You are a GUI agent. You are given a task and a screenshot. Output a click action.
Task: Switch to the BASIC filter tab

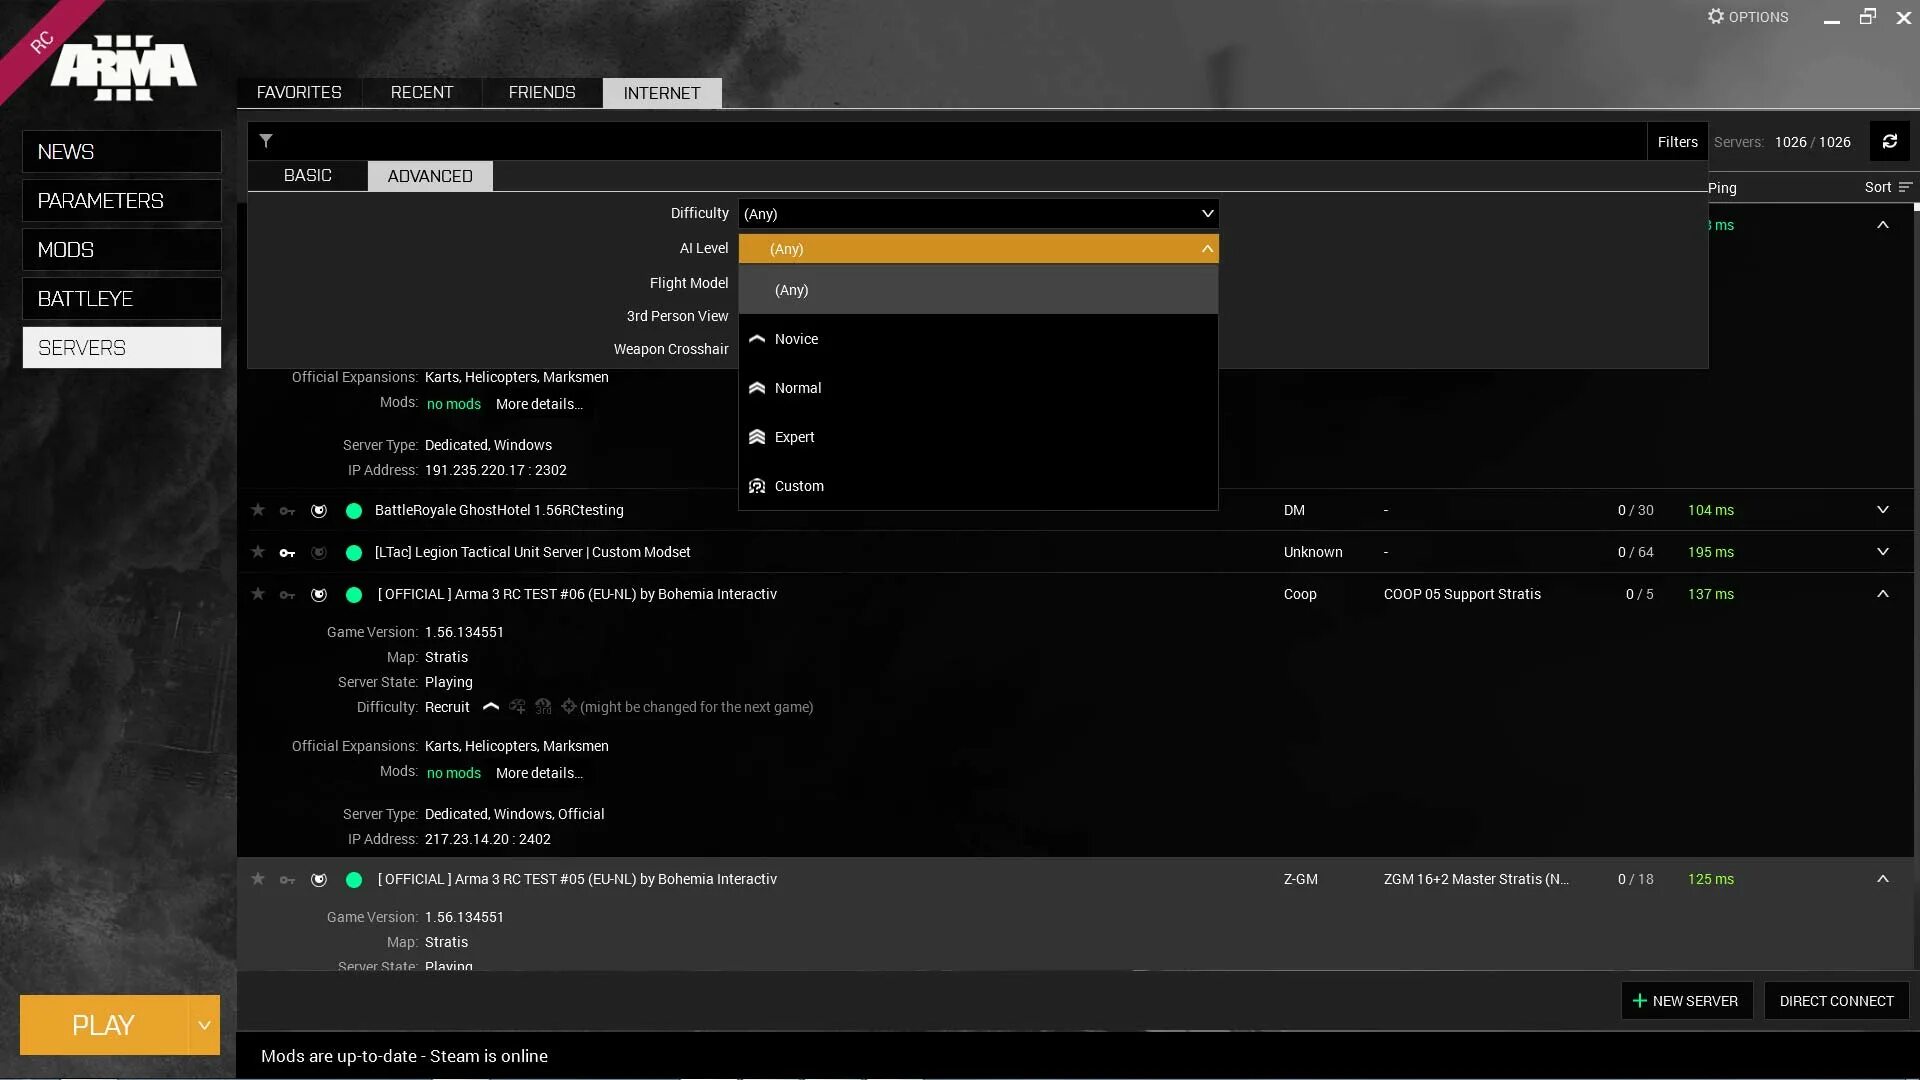pos(307,175)
